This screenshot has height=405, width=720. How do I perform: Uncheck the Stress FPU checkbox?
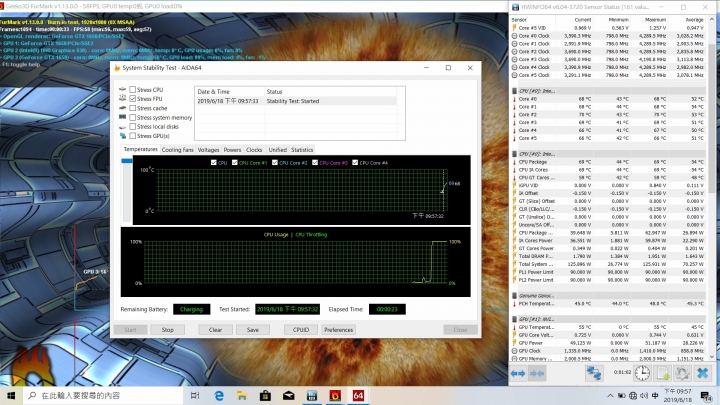[x=132, y=99]
